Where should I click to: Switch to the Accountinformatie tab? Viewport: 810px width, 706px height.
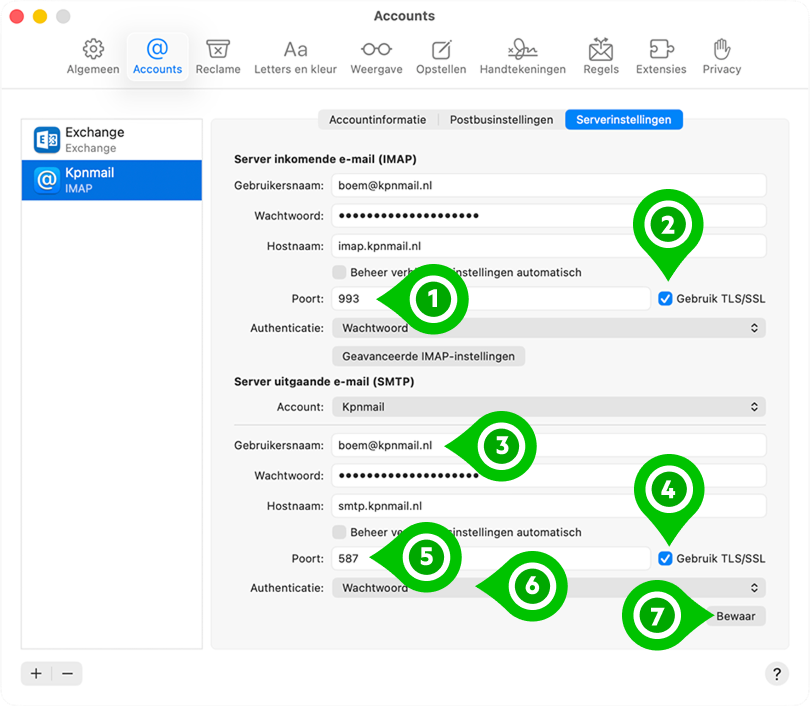pos(376,119)
